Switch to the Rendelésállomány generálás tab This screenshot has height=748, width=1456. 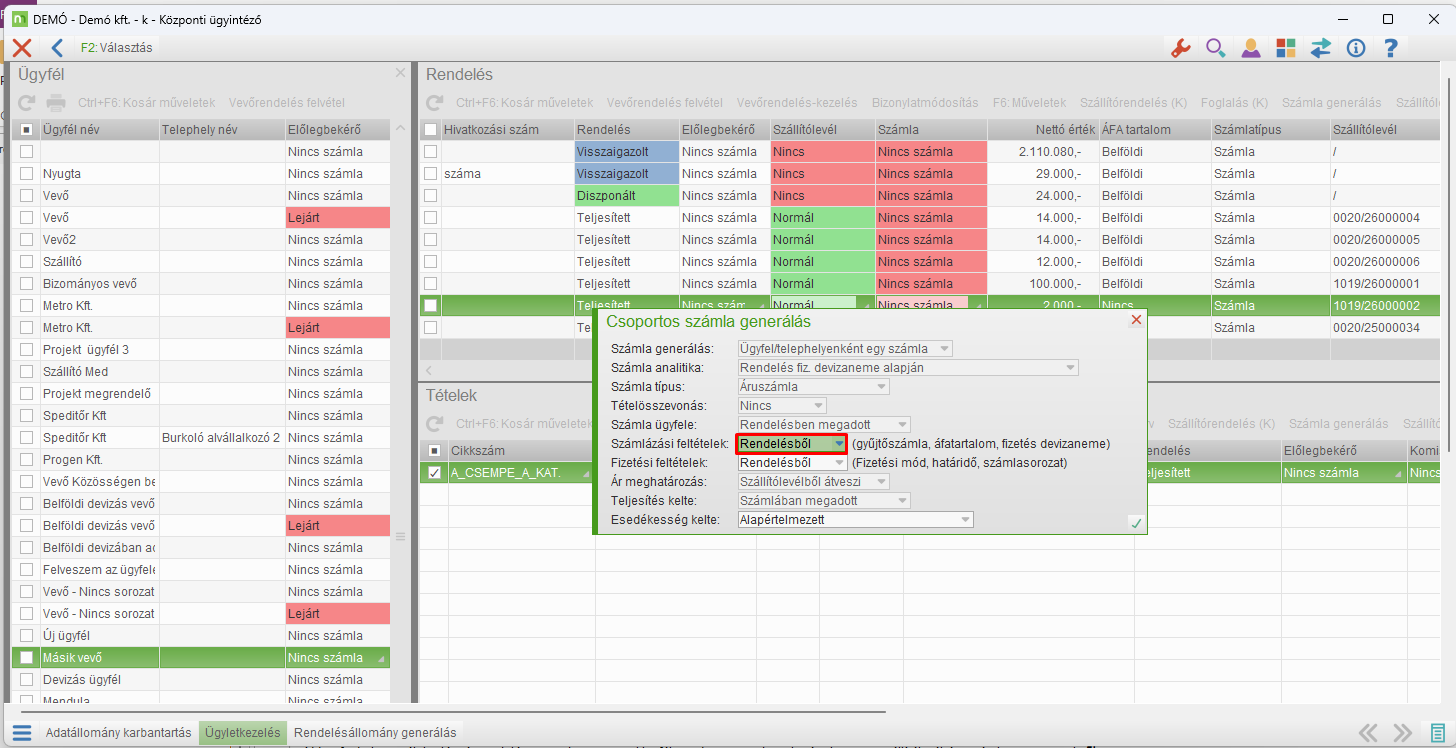click(x=375, y=733)
